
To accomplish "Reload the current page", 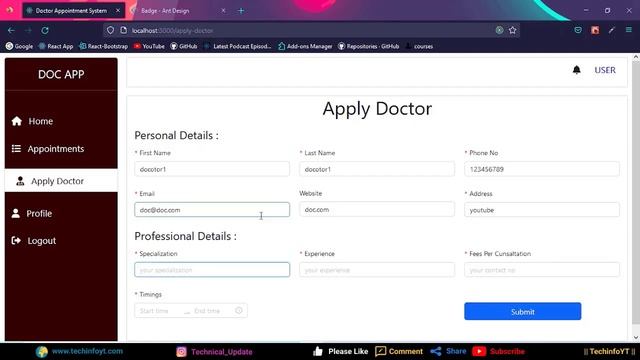I will (45, 30).
